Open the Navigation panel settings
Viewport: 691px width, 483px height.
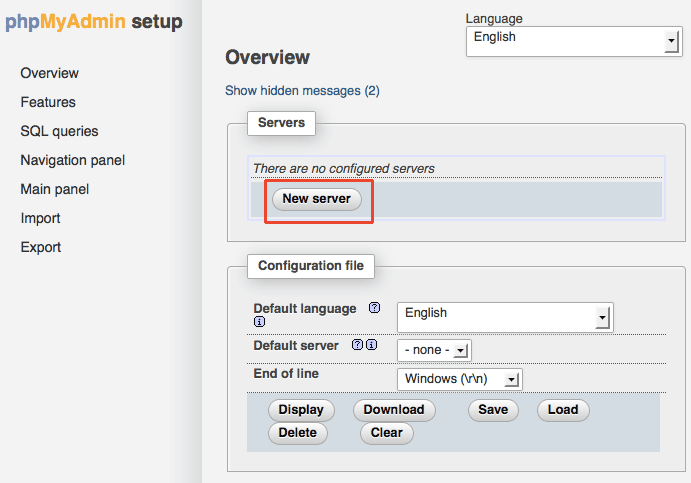coord(73,160)
